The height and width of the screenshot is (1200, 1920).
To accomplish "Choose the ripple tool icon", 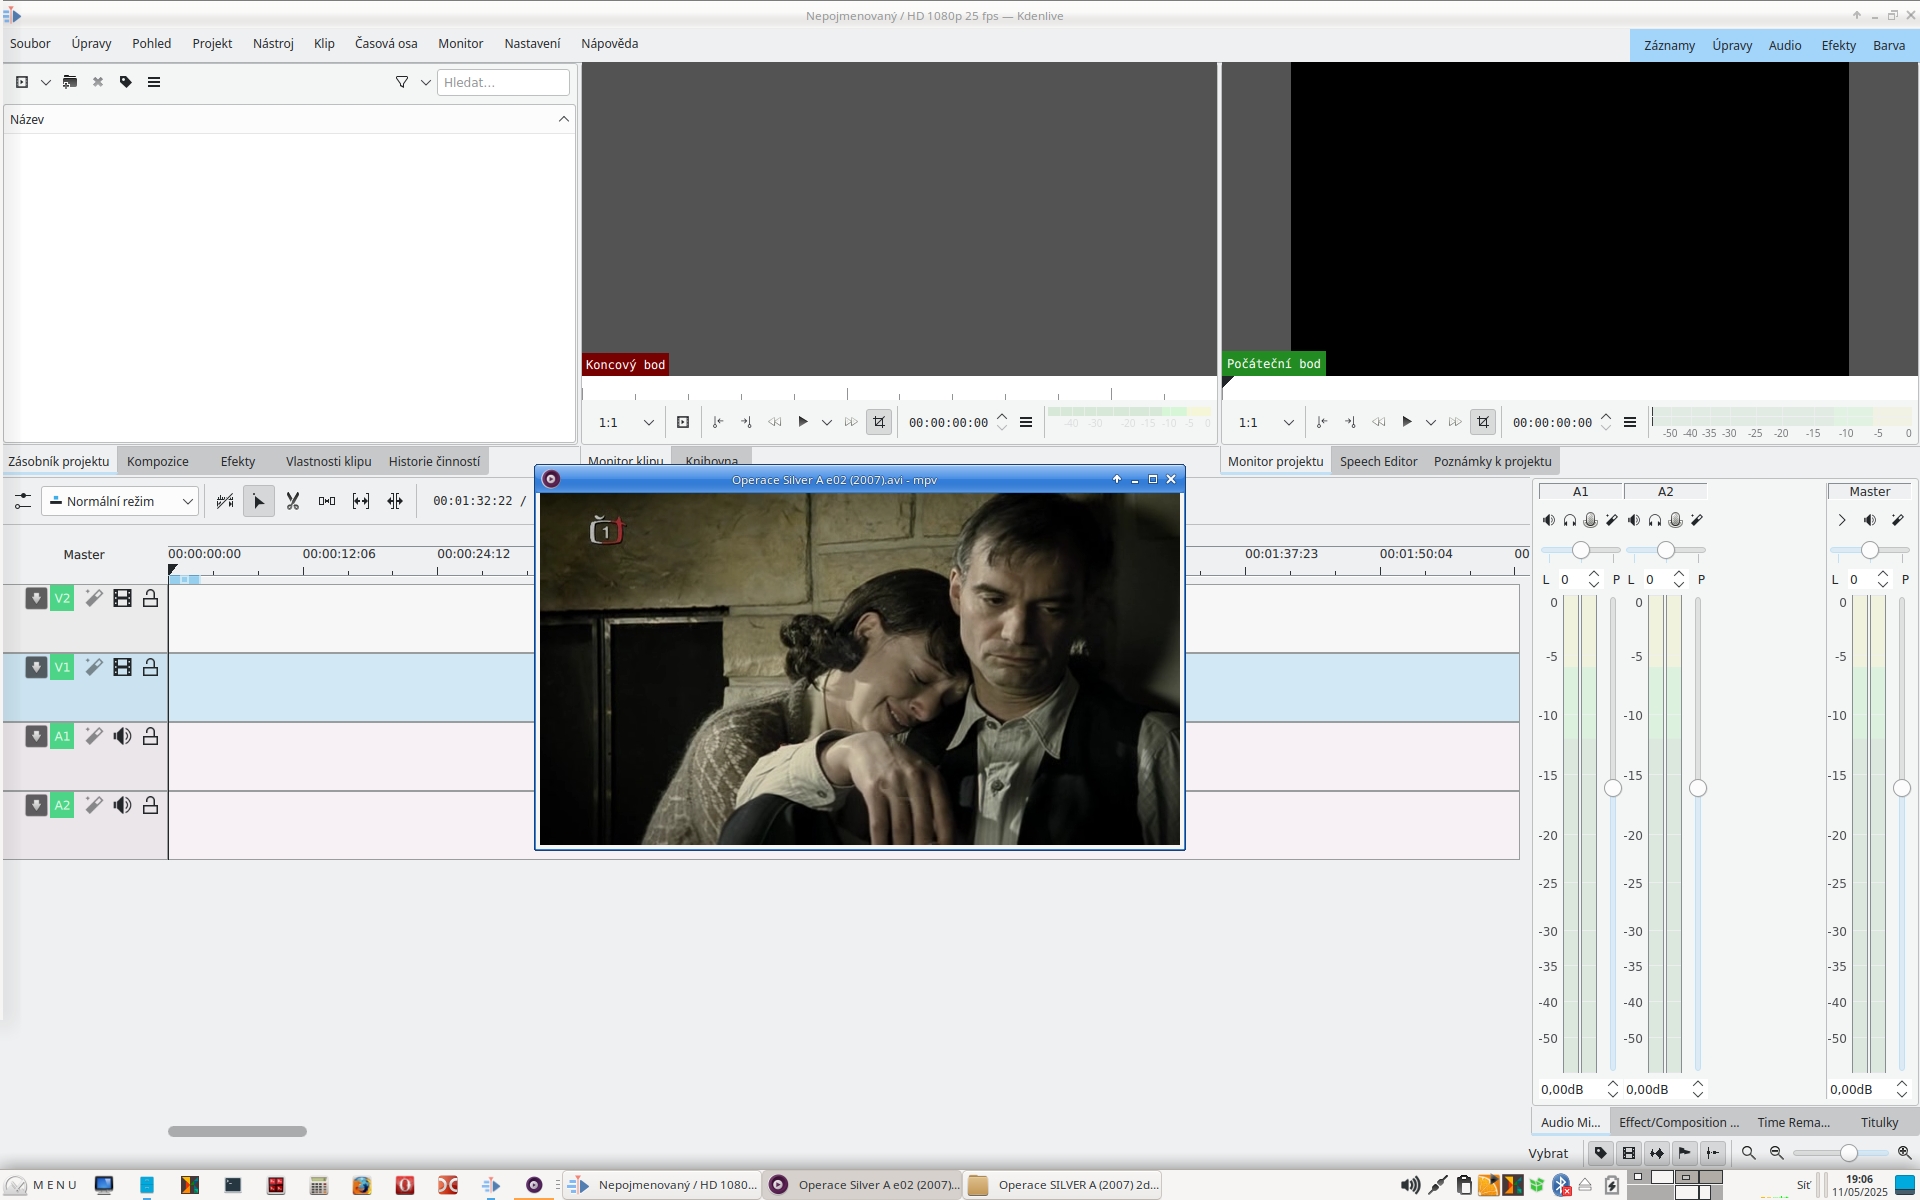I will (395, 501).
